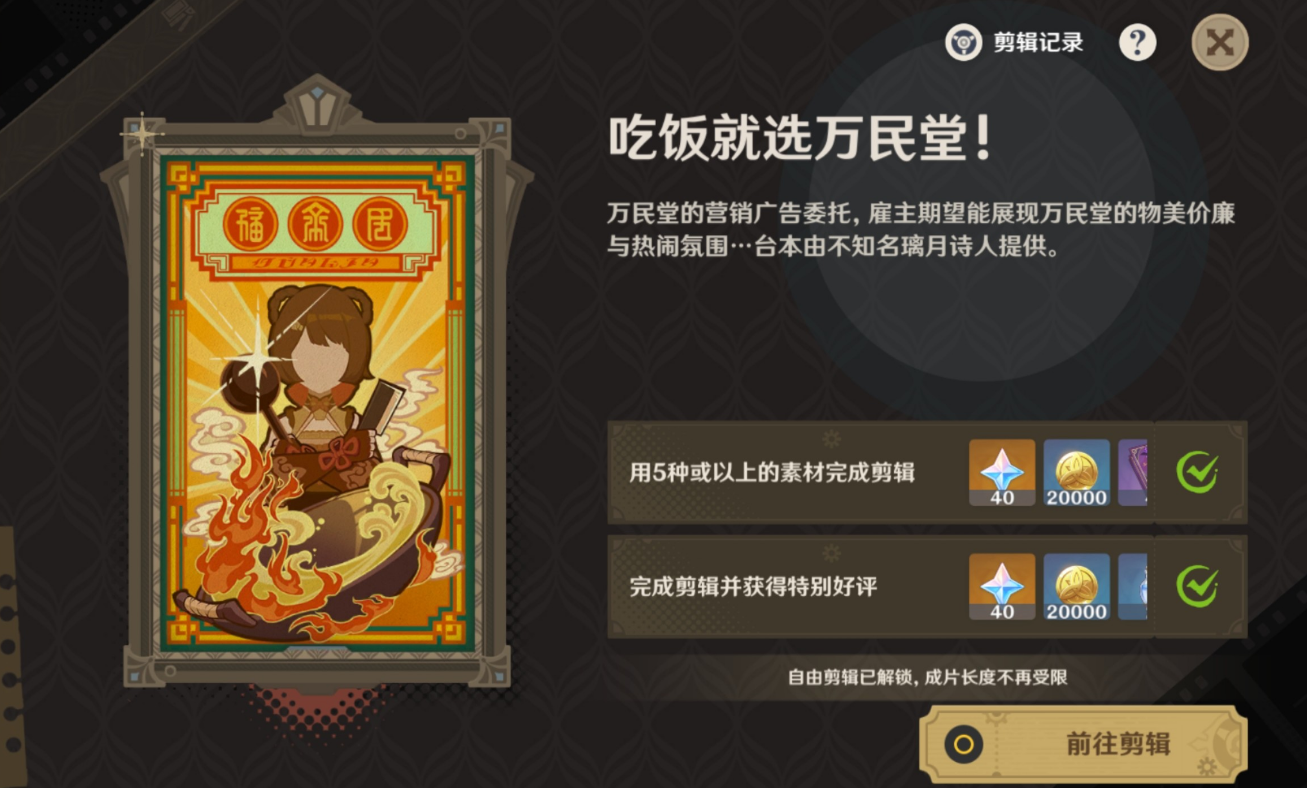Select the Primogem reward in second task row
Image resolution: width=1307 pixels, height=788 pixels.
1002,587
